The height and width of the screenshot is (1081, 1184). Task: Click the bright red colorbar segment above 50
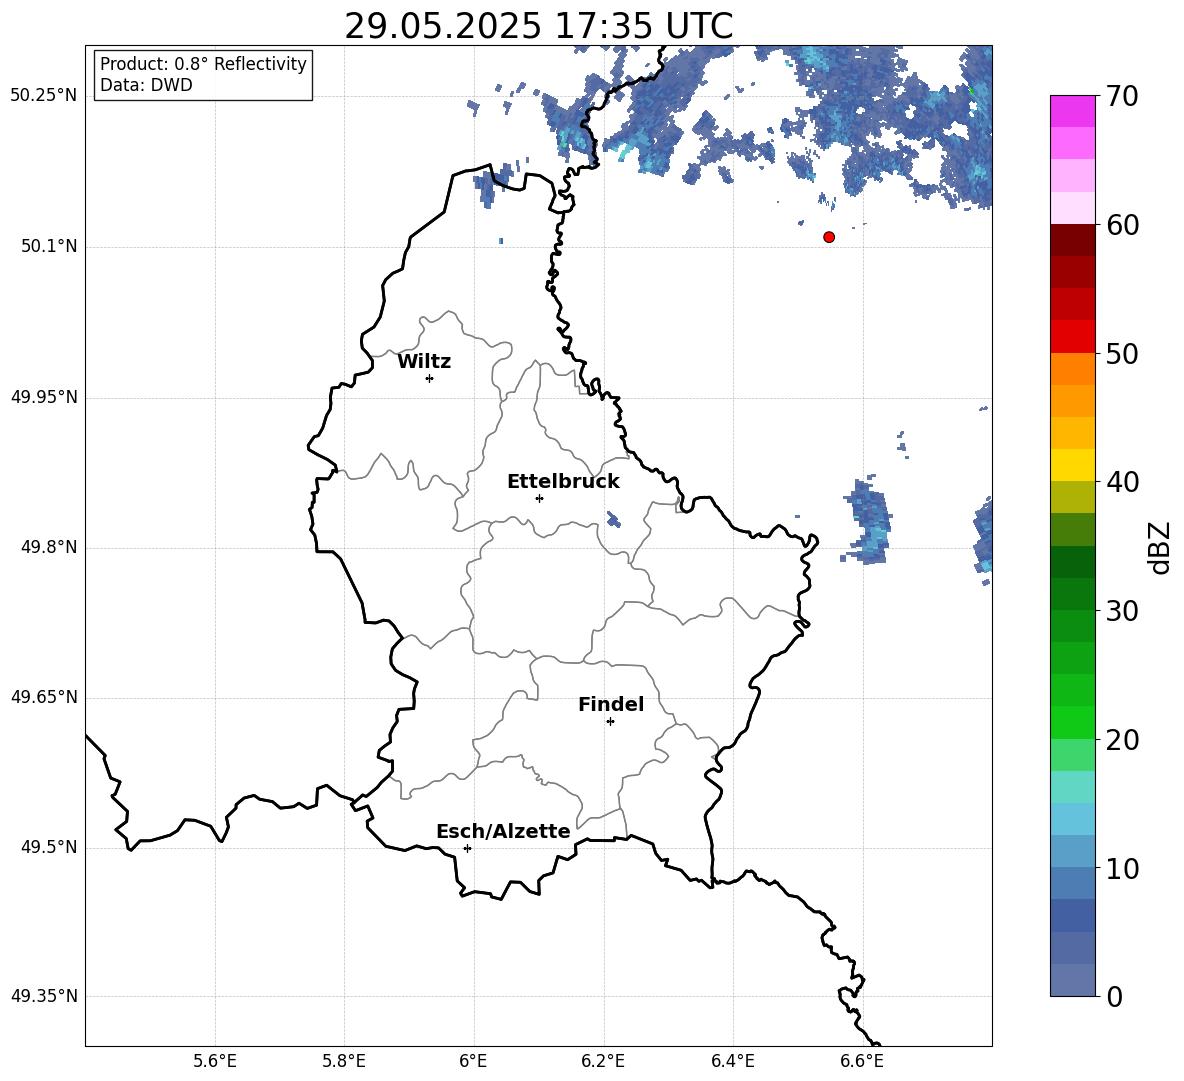coord(1072,337)
